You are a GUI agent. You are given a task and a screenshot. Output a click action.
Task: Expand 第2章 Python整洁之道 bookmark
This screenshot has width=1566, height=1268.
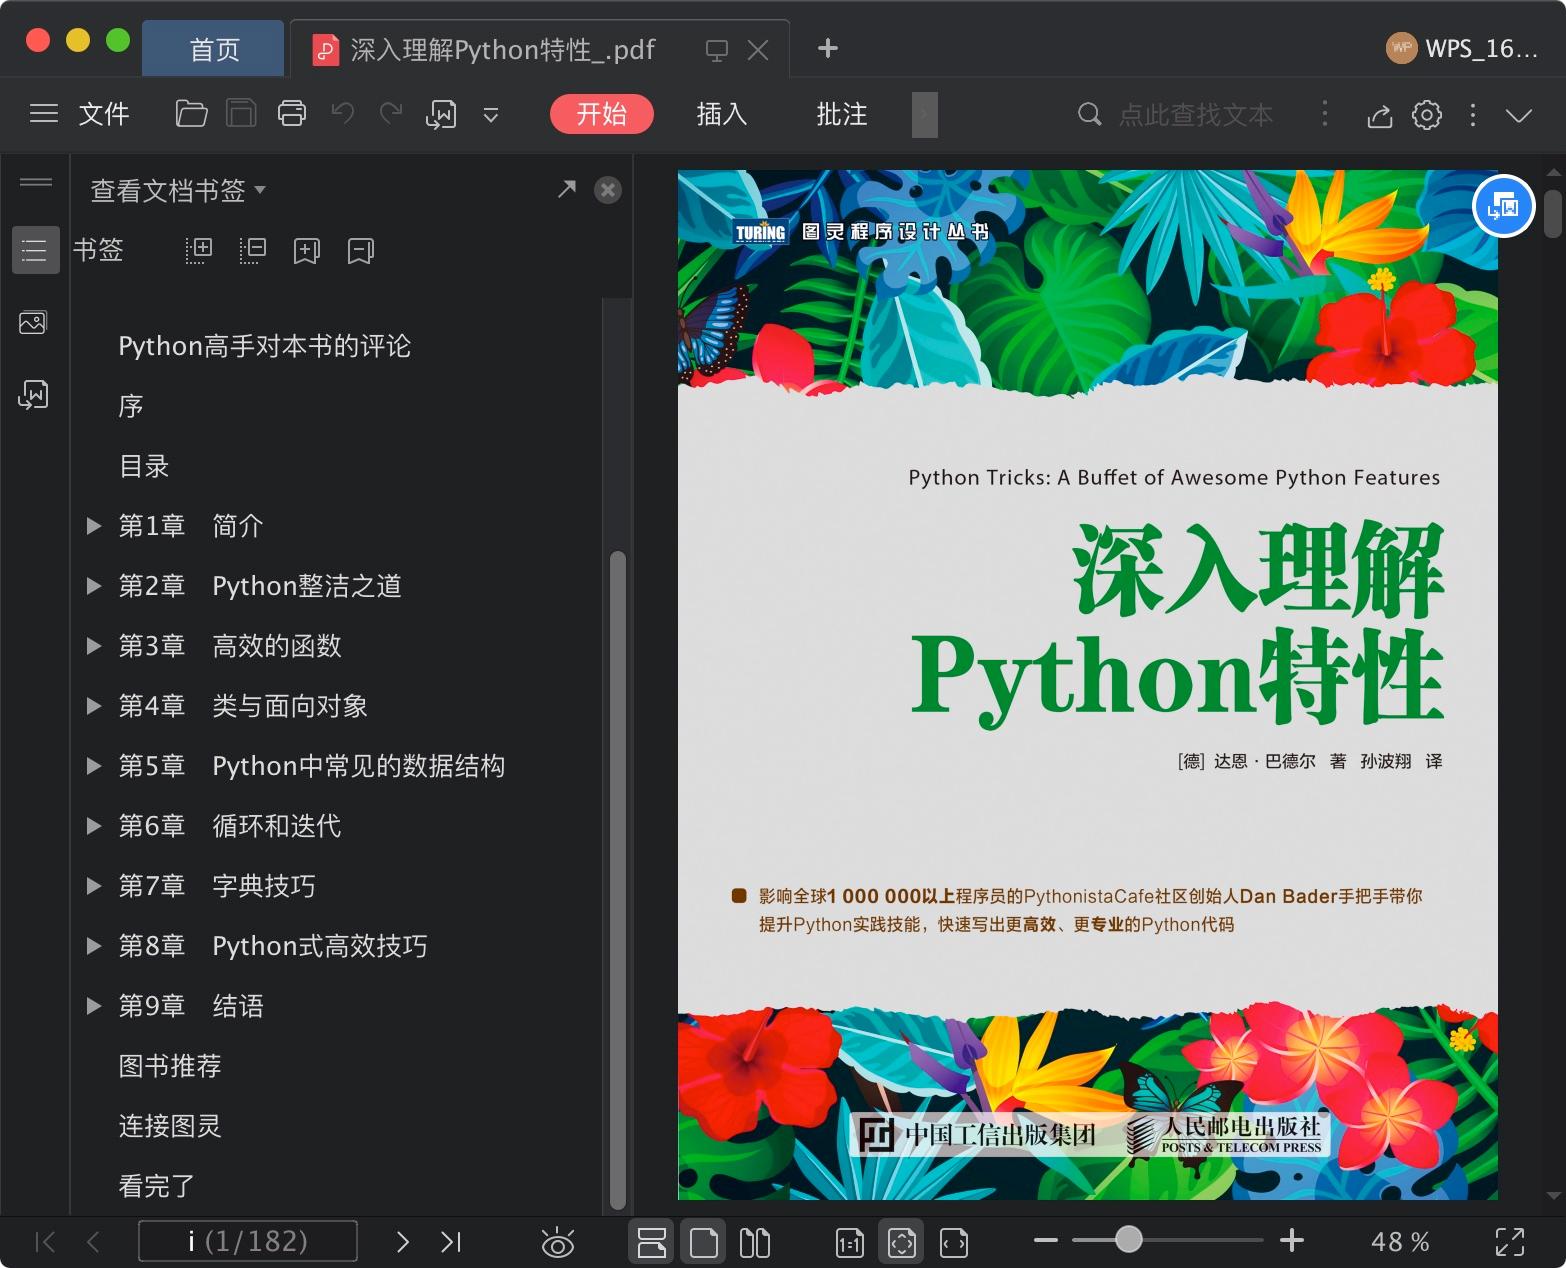(x=94, y=586)
